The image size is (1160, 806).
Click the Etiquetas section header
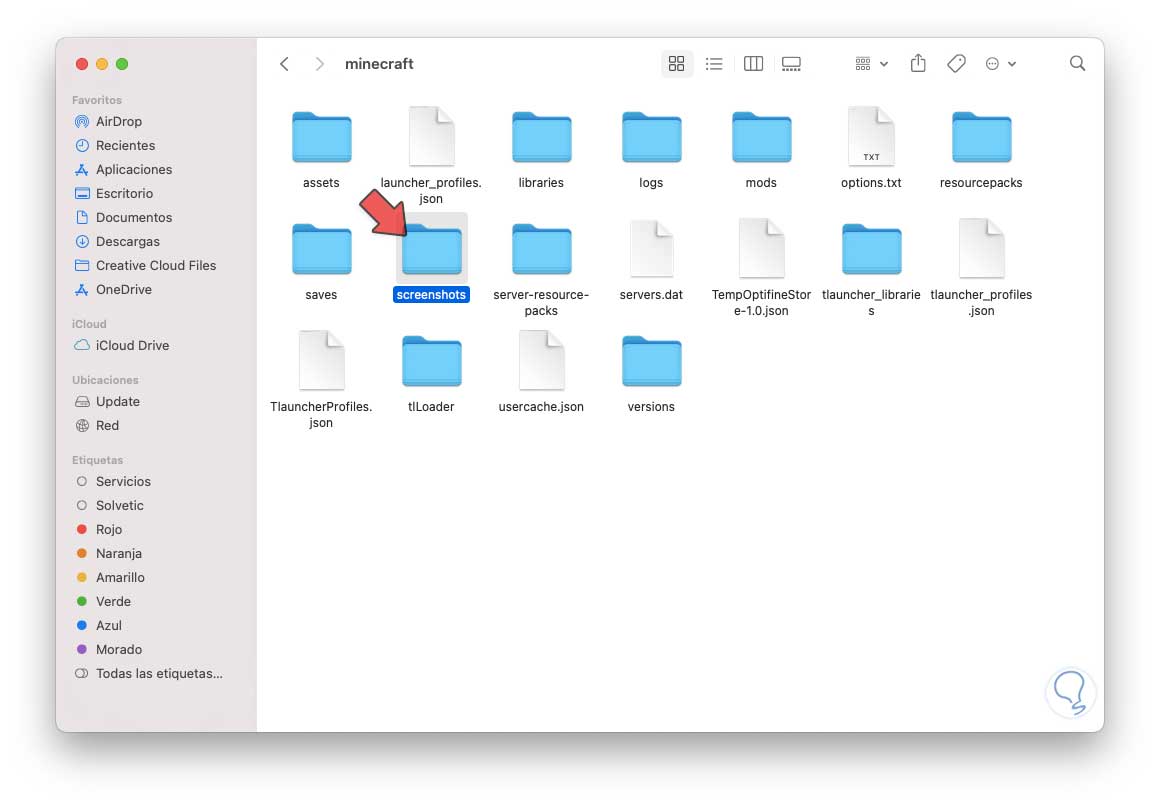(x=97, y=460)
